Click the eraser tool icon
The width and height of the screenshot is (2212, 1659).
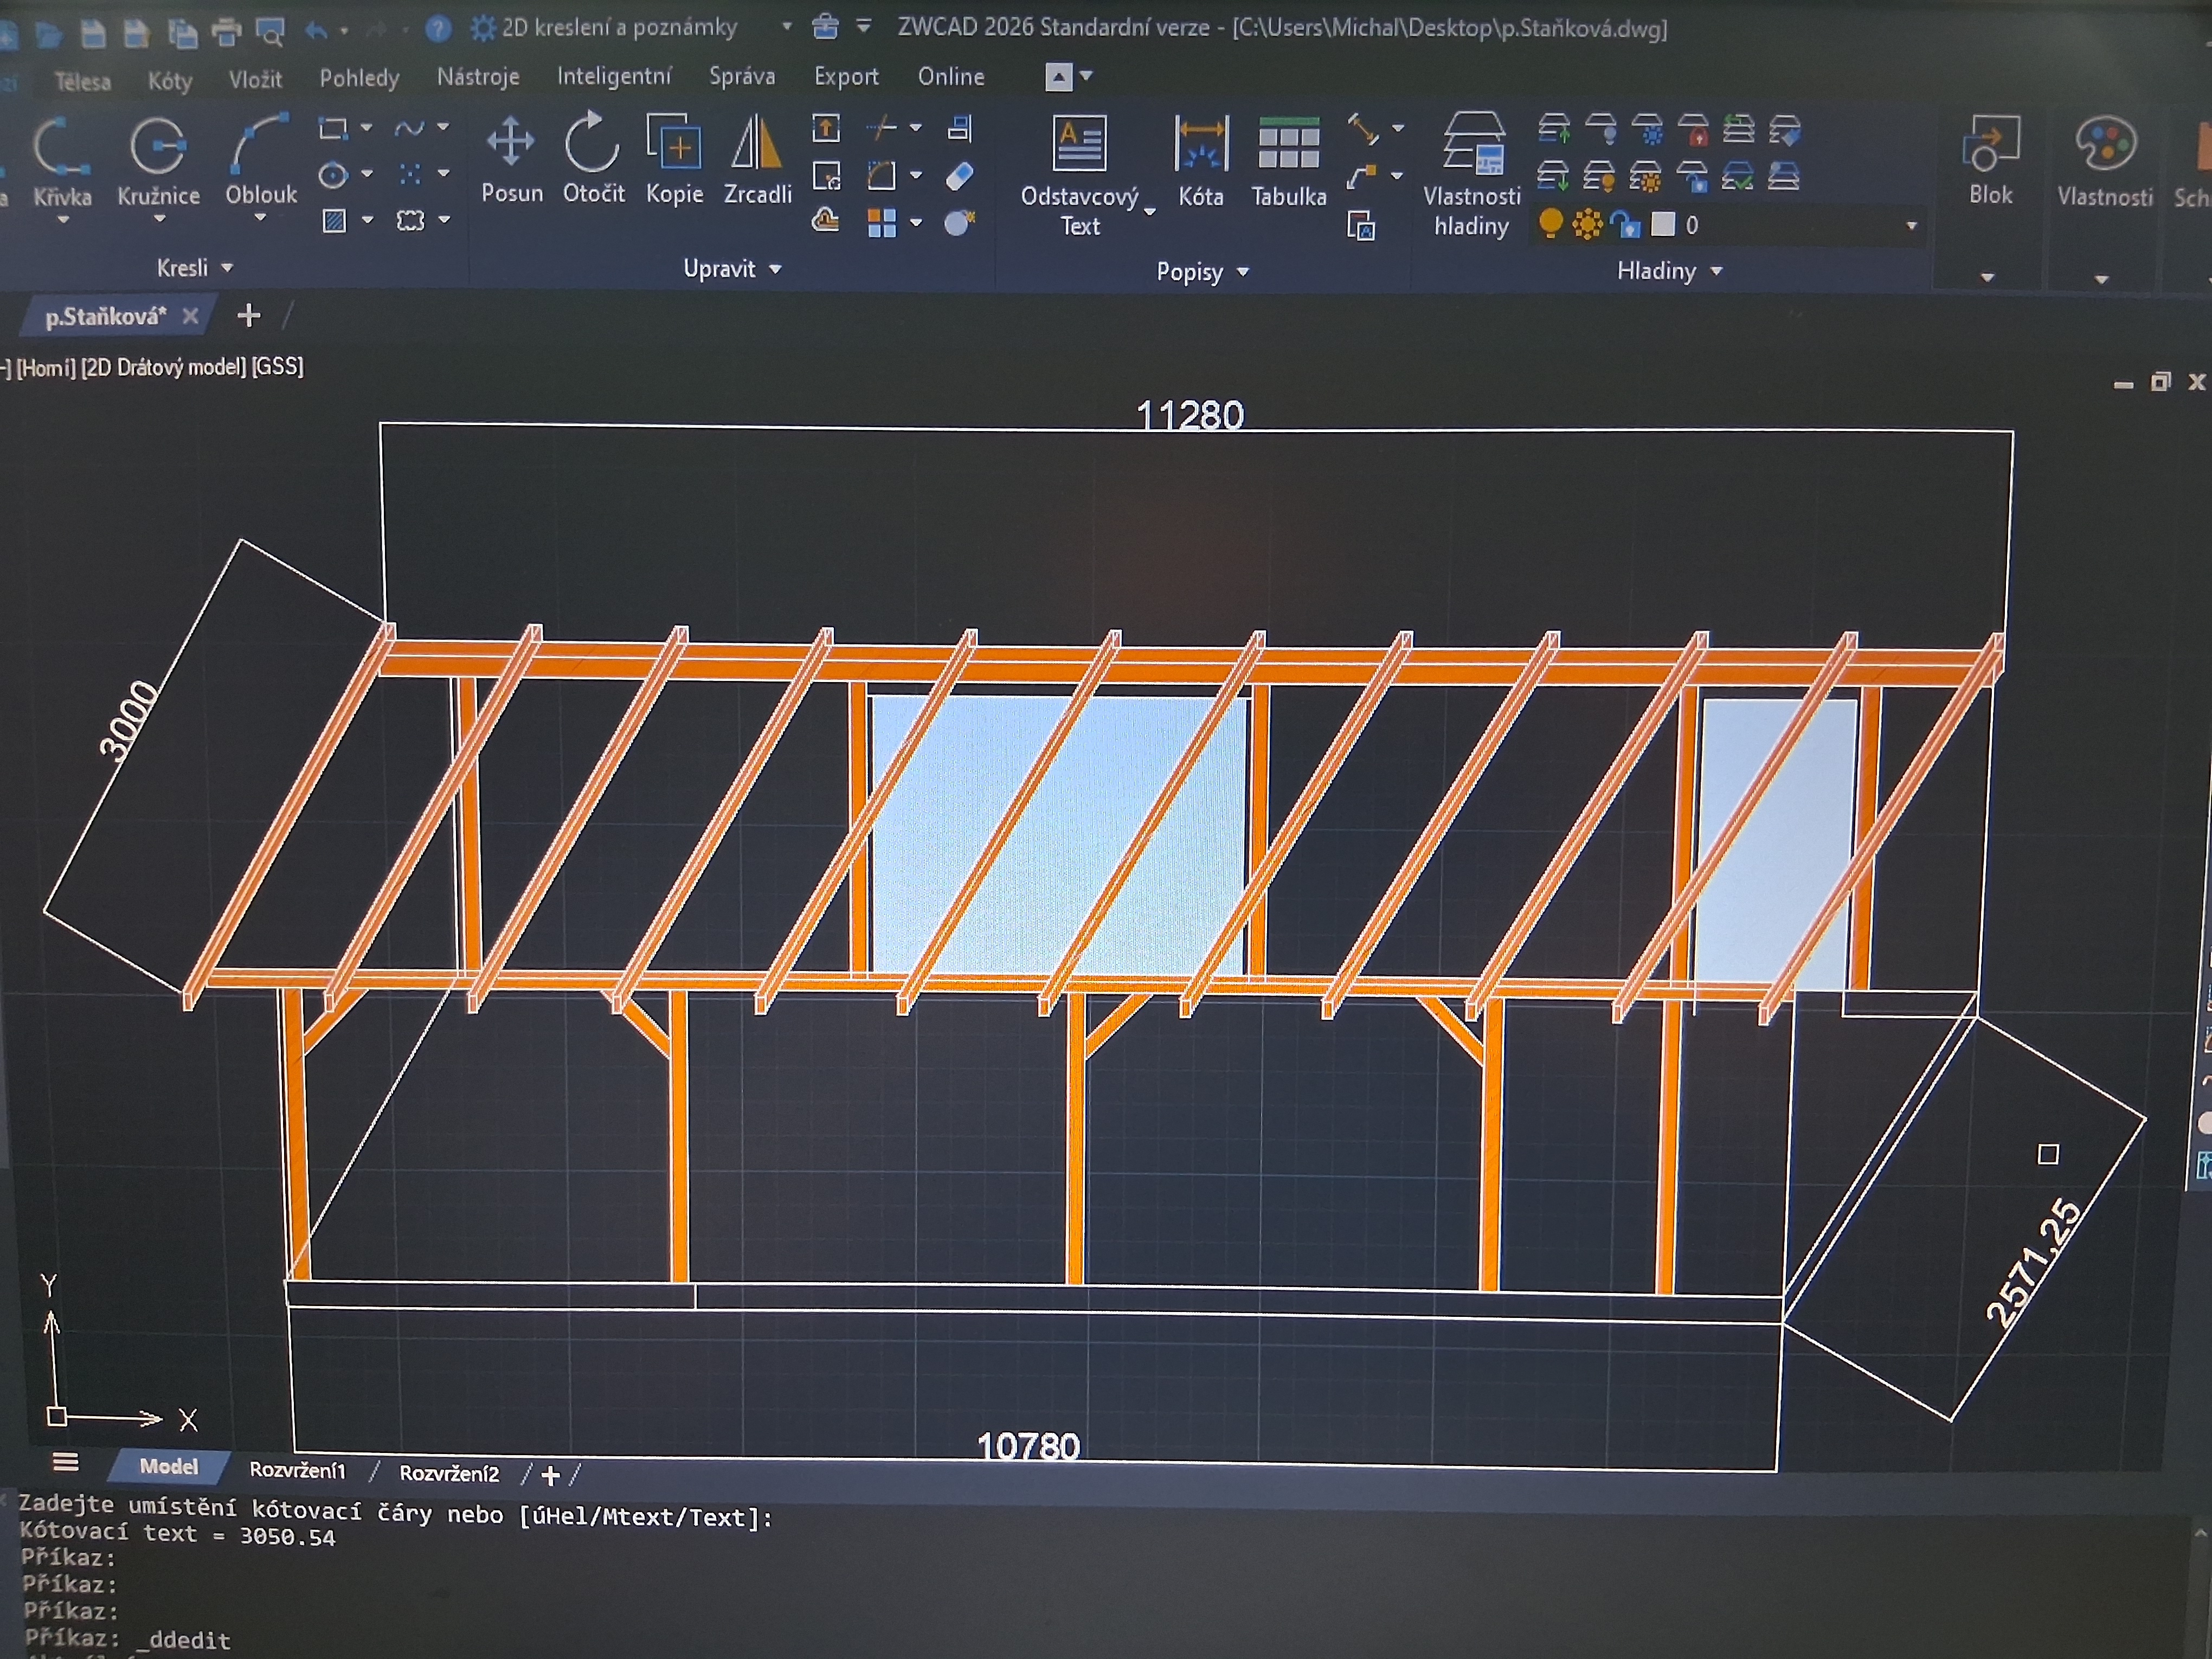959,176
